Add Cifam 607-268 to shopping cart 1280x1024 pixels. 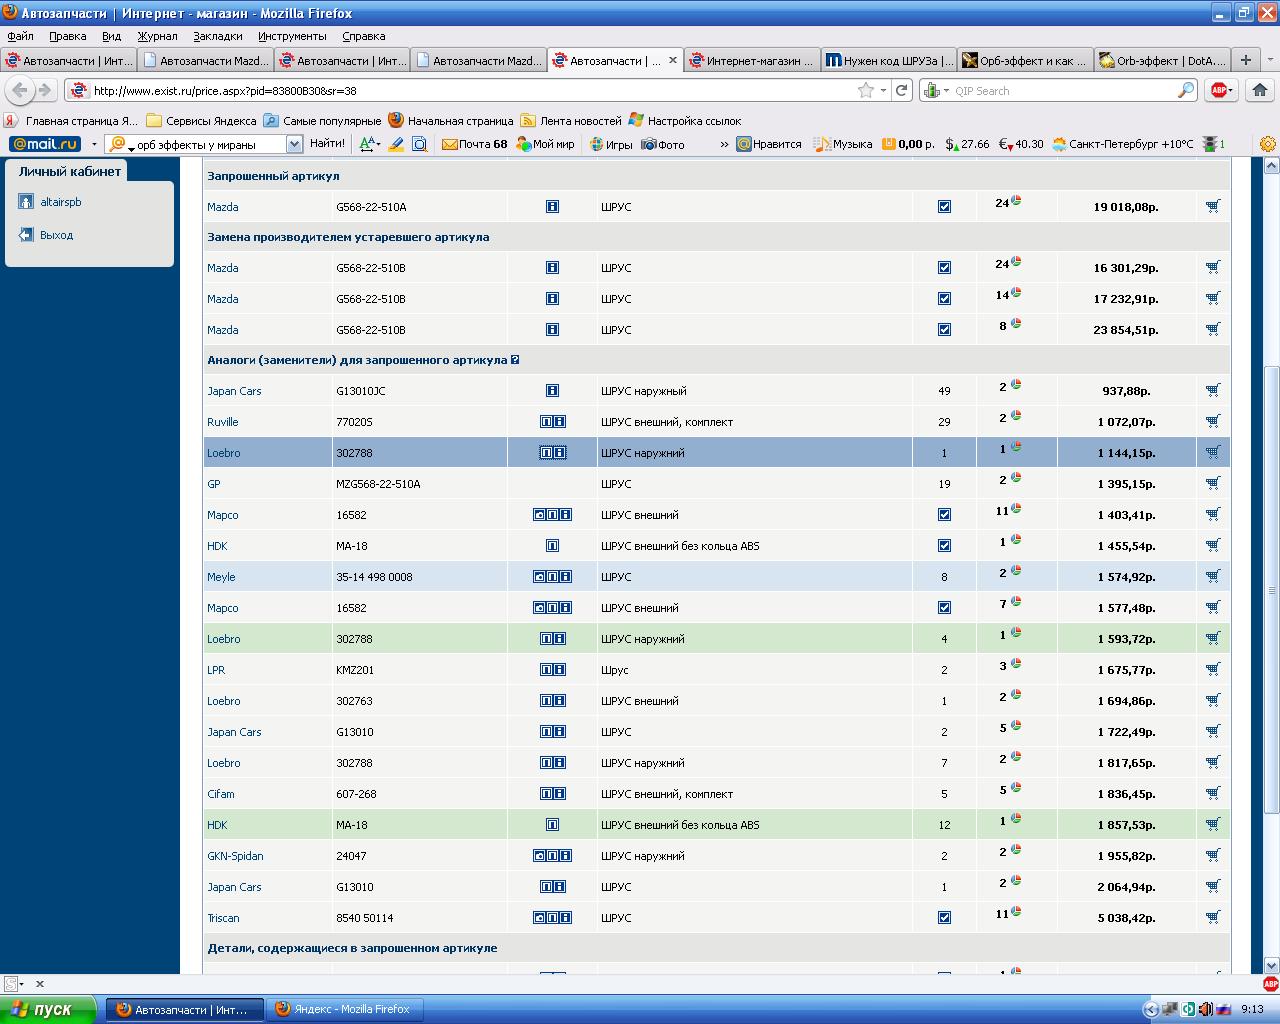point(1213,793)
